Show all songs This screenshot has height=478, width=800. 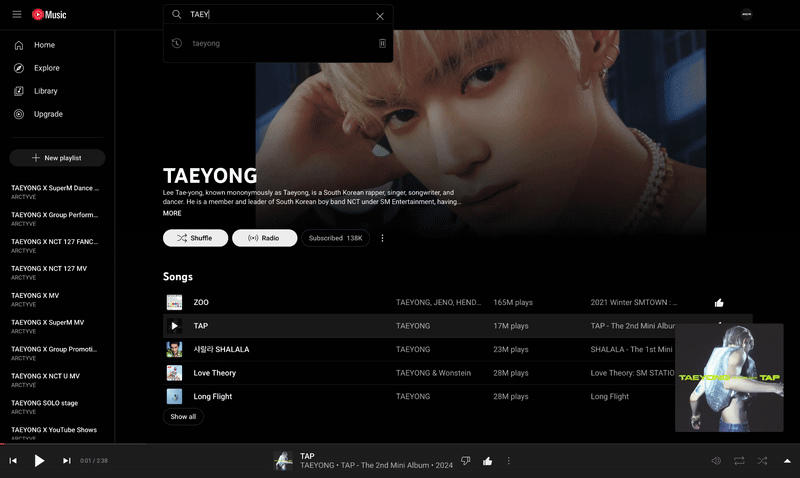click(x=183, y=416)
